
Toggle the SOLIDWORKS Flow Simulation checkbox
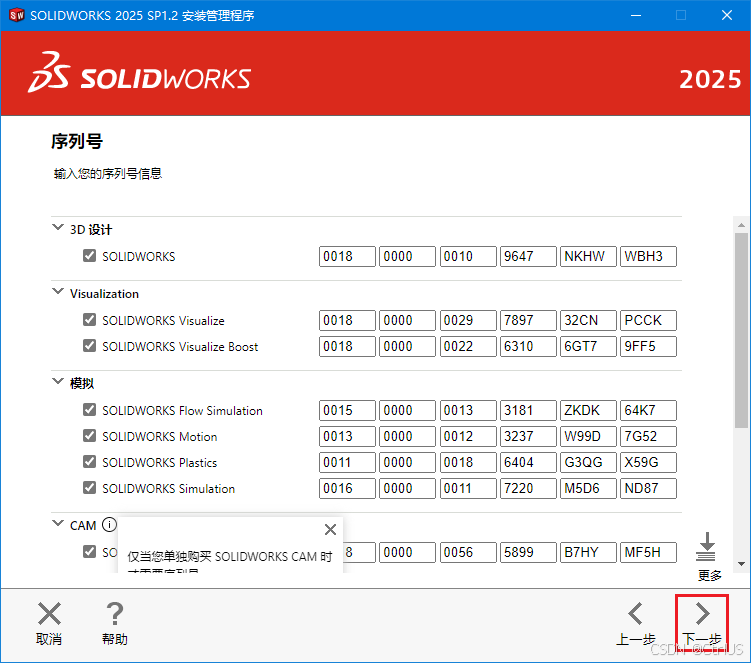(90, 410)
